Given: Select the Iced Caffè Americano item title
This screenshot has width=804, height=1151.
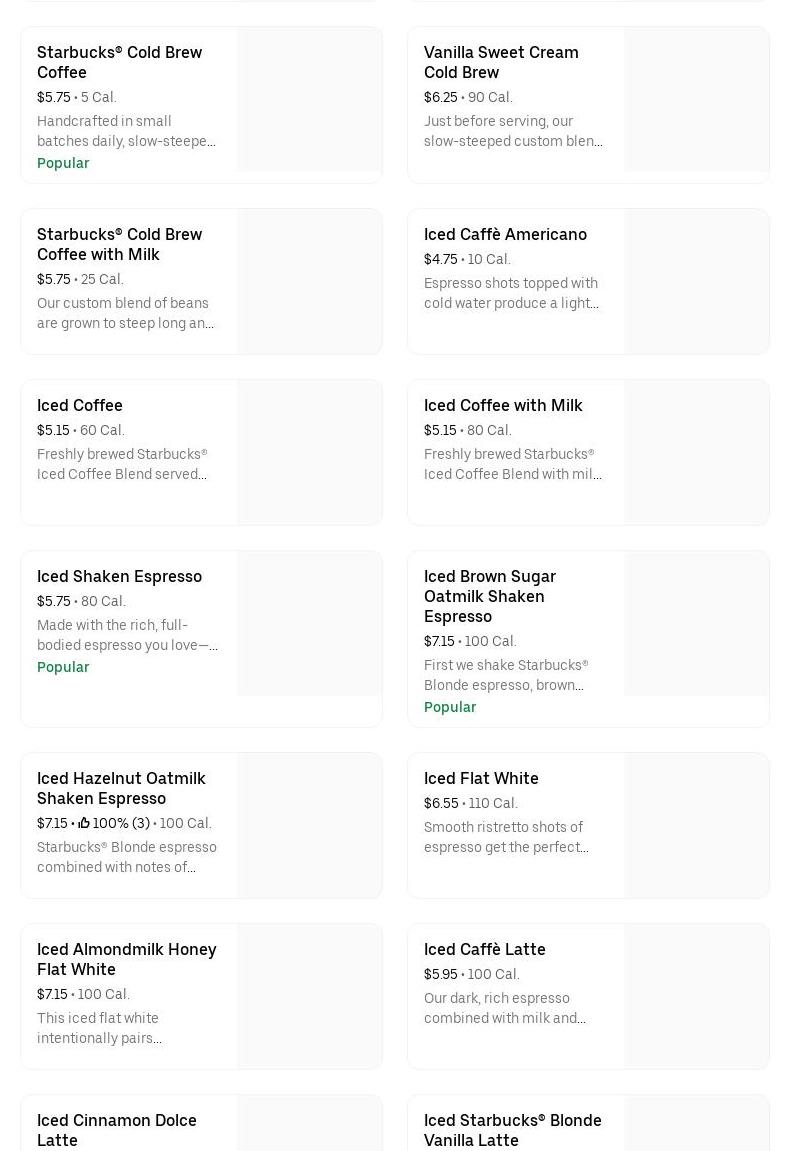Looking at the screenshot, I should coord(505,234).
